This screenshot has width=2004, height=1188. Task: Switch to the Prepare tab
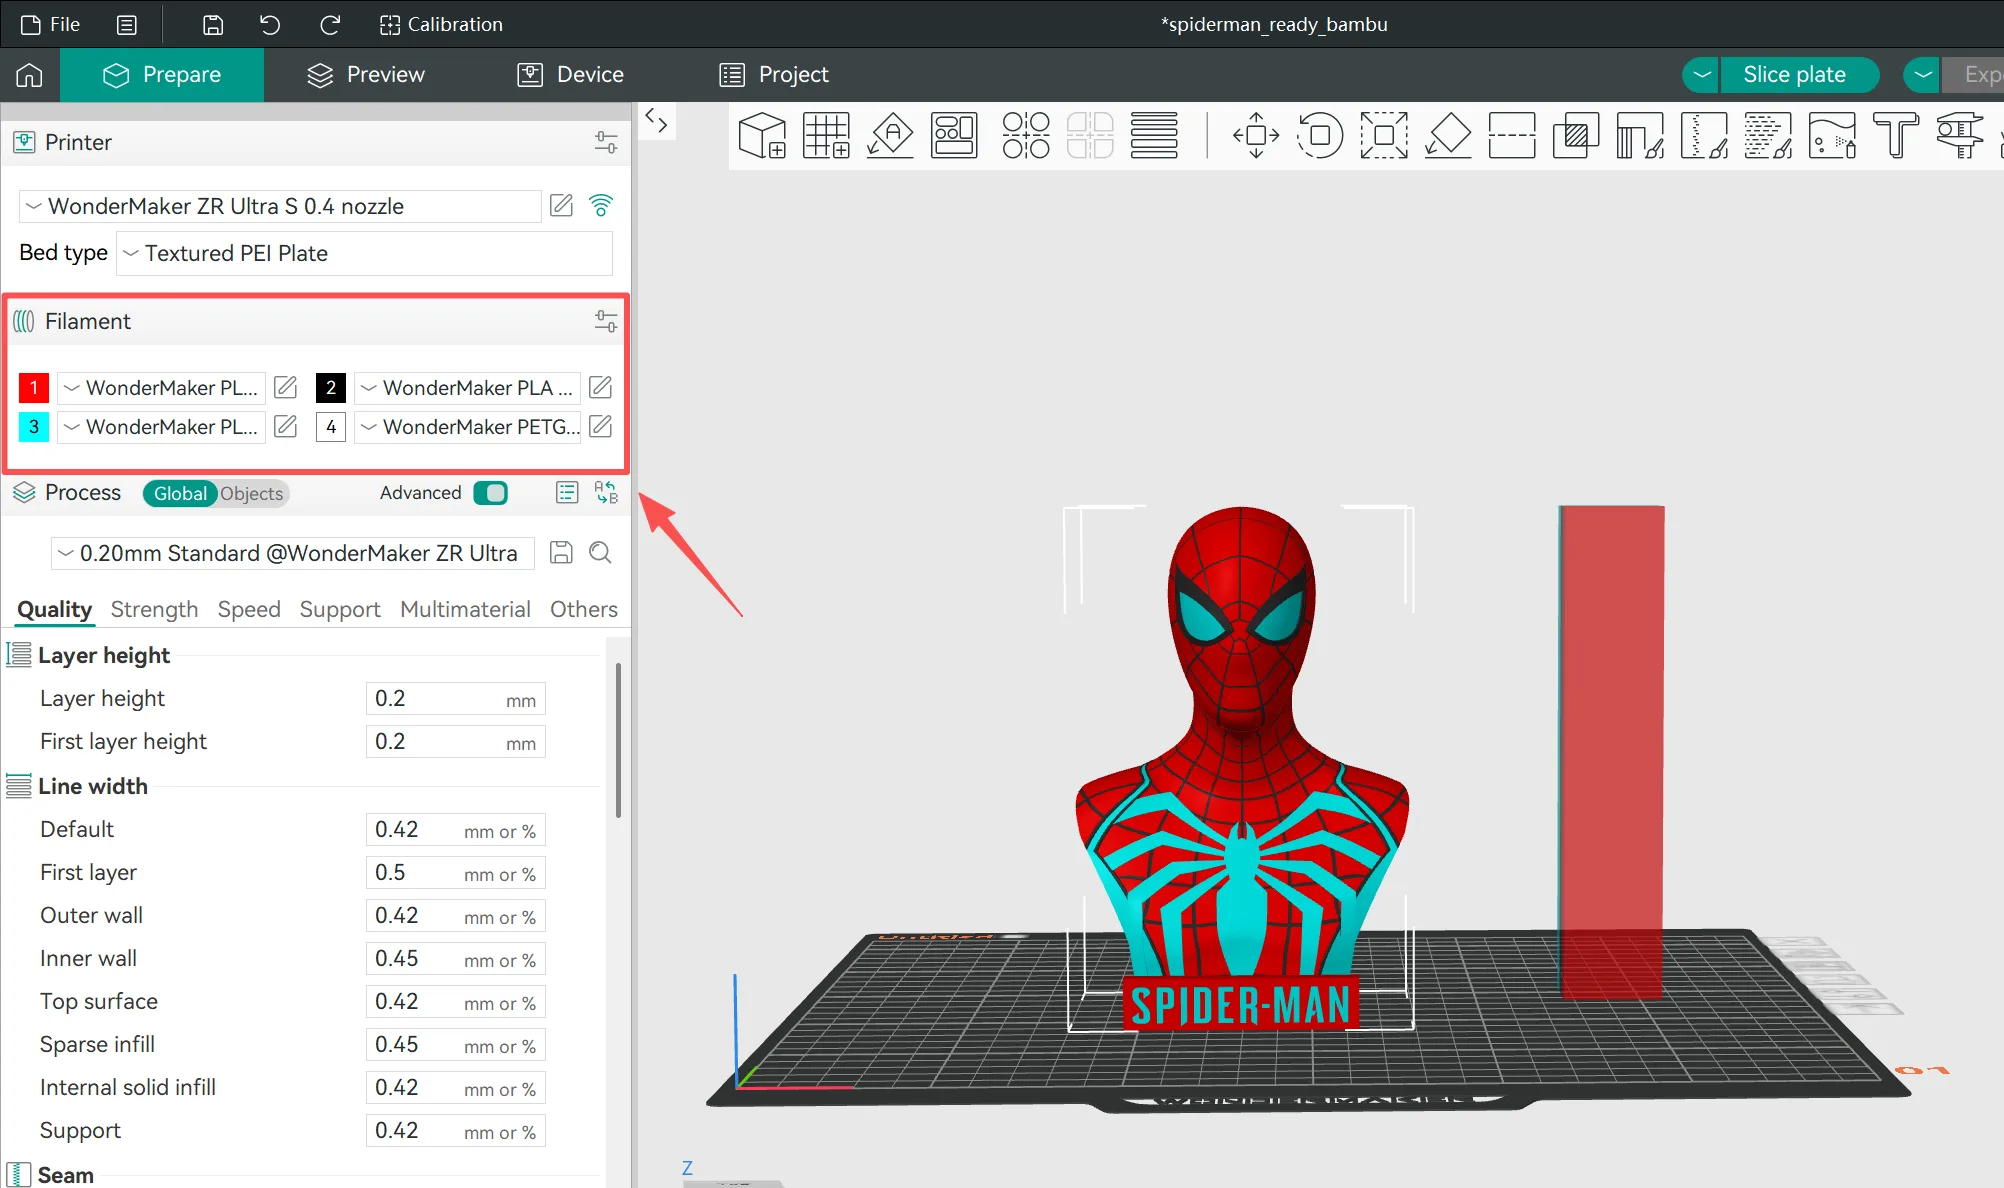click(x=162, y=75)
